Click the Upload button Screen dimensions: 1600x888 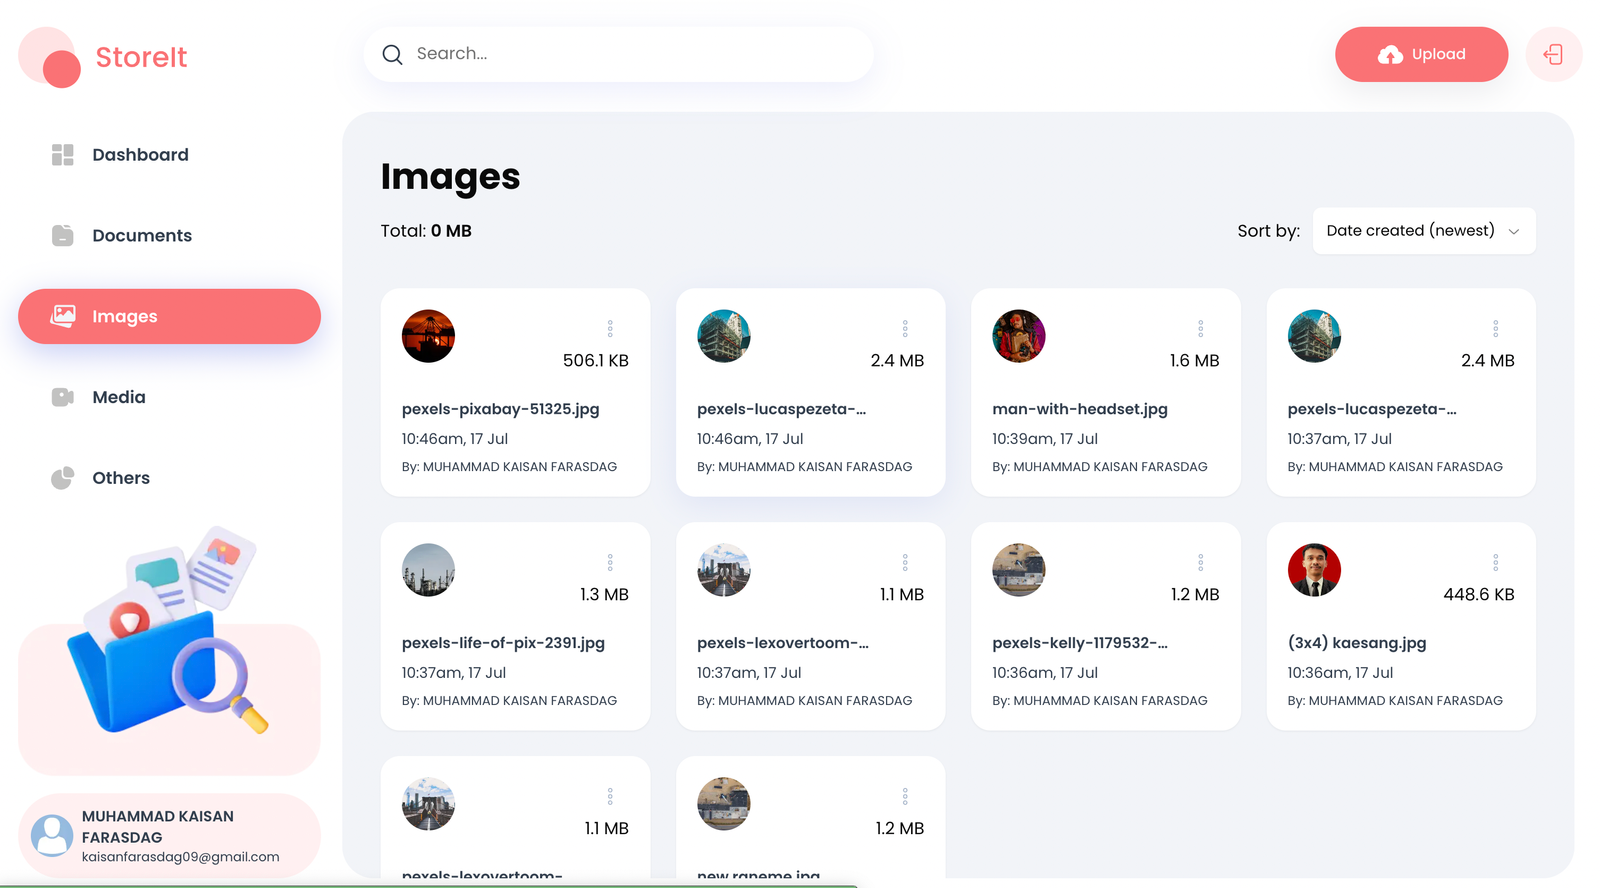1420,54
